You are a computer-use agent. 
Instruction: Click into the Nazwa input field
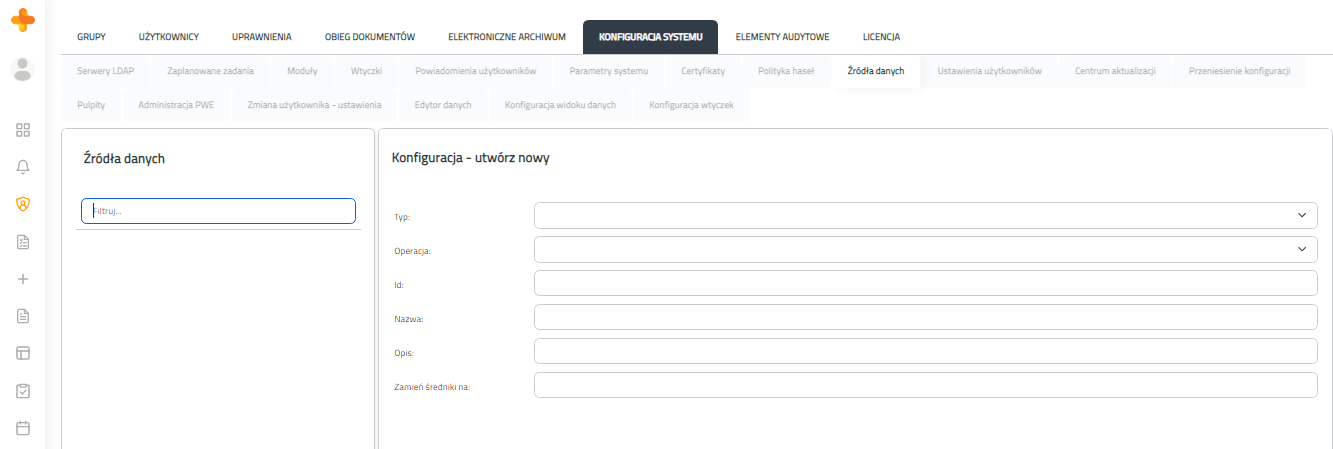pos(926,317)
